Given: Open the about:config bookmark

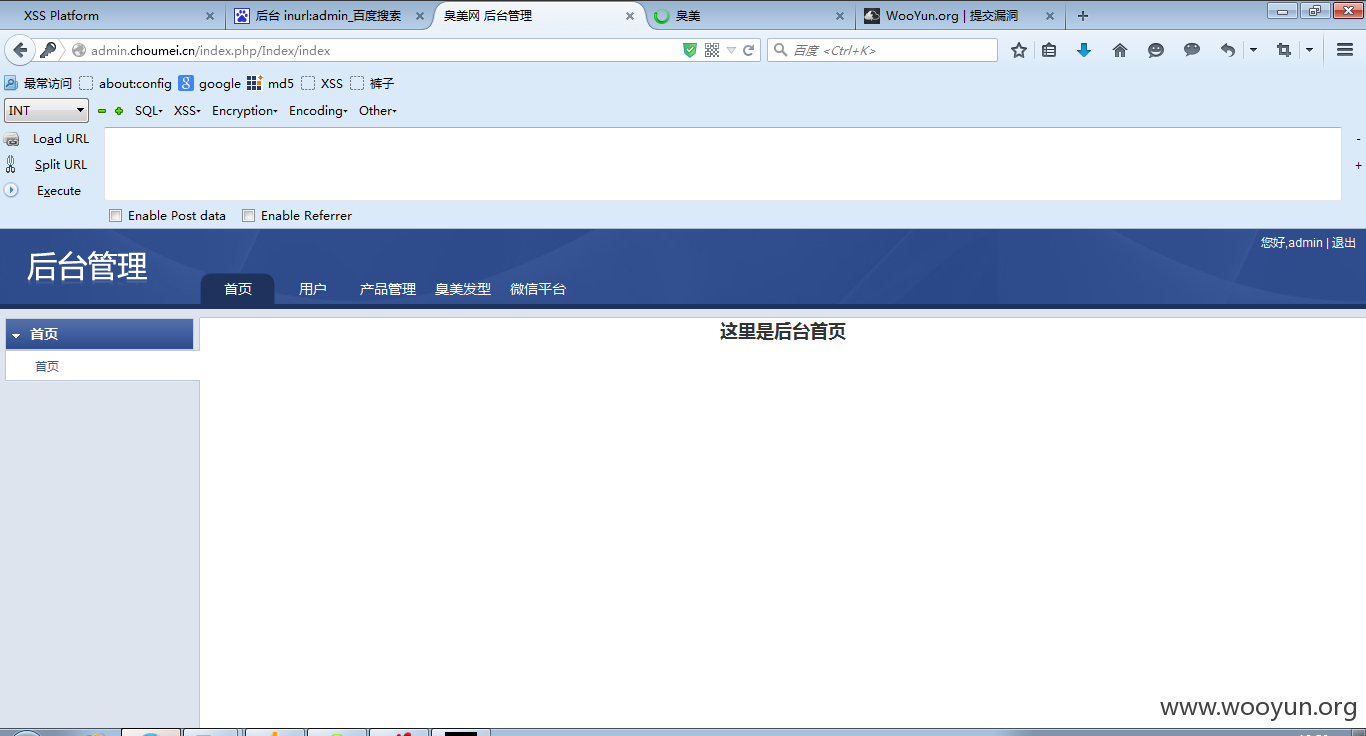Looking at the screenshot, I should 126,83.
